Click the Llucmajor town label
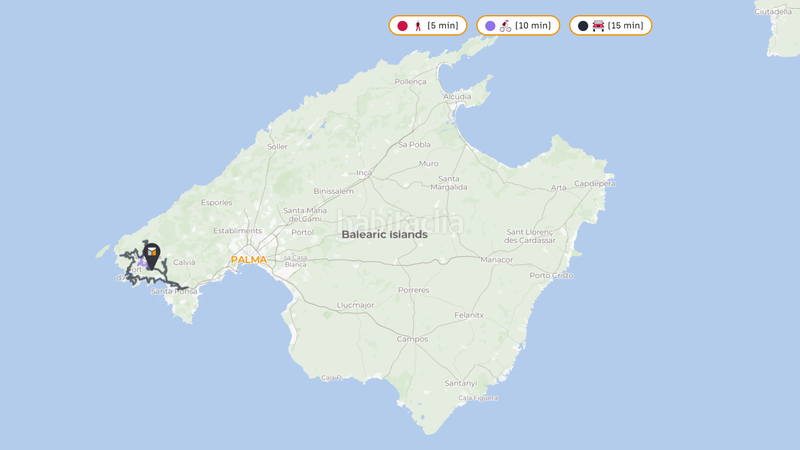This screenshot has height=450, width=800. pos(355,305)
